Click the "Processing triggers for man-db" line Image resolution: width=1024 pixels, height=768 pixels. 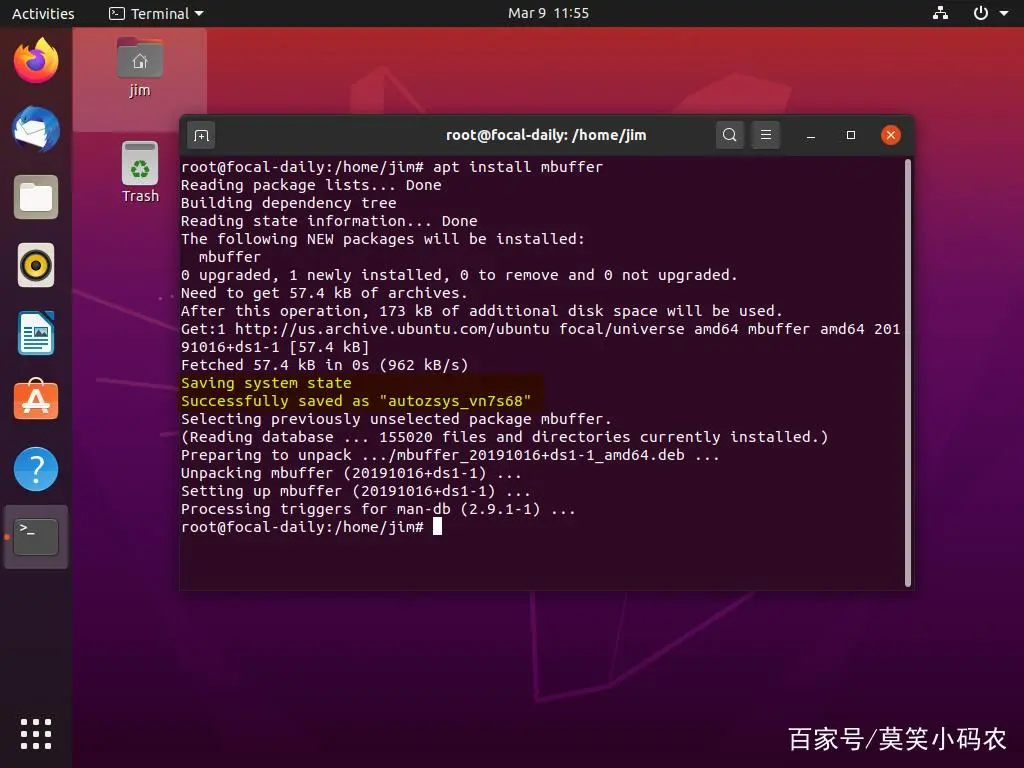coord(378,509)
